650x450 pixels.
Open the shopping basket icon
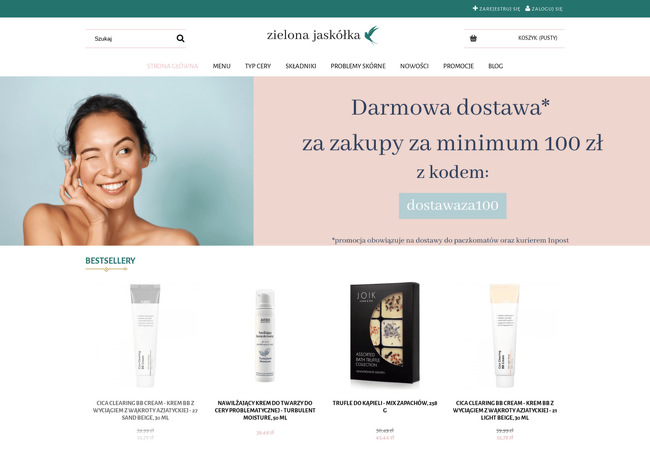pos(473,39)
